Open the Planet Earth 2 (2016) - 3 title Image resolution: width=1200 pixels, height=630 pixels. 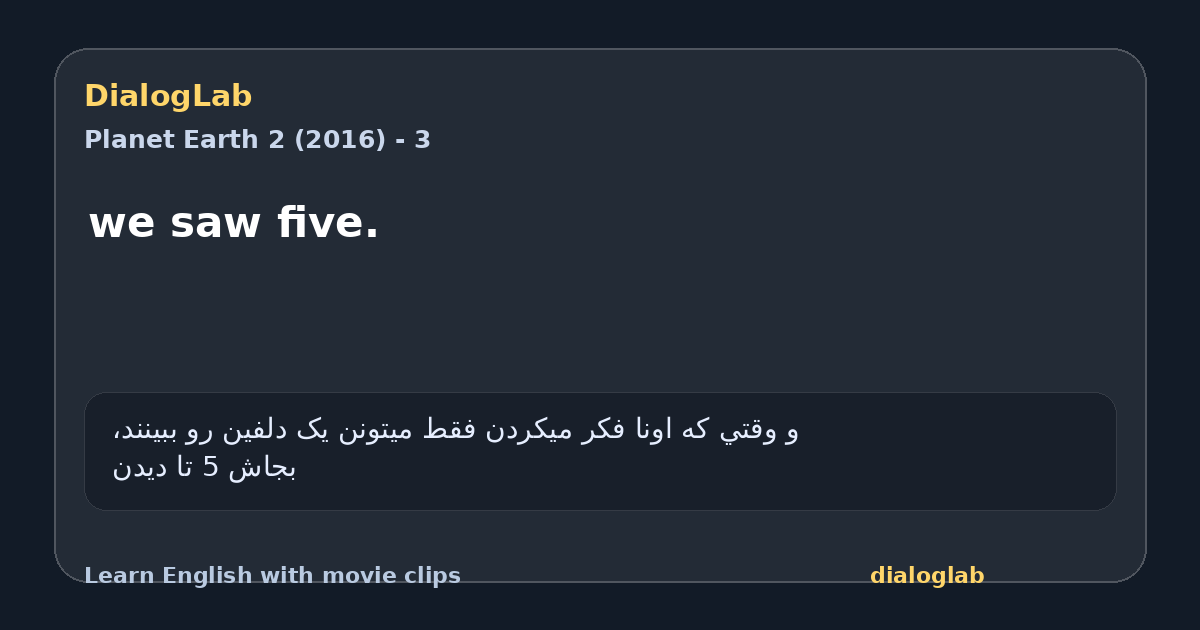(257, 140)
